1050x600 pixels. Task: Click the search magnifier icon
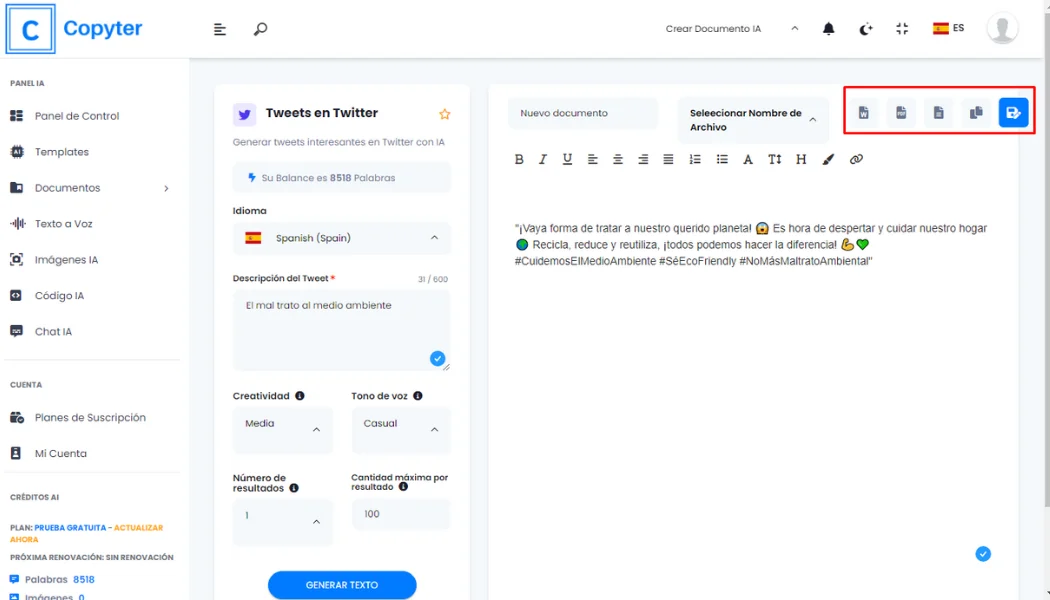(260, 29)
